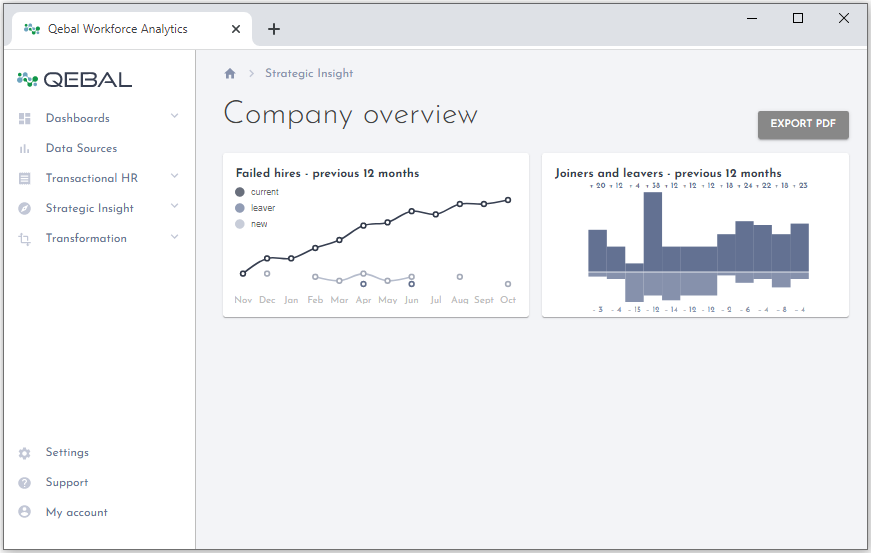Open Dashboards menu item
The width and height of the screenshot is (872, 554).
(x=78, y=118)
